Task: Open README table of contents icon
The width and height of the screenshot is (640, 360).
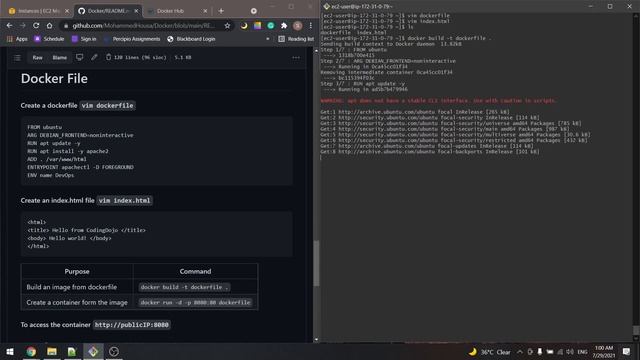Action: click(x=17, y=58)
